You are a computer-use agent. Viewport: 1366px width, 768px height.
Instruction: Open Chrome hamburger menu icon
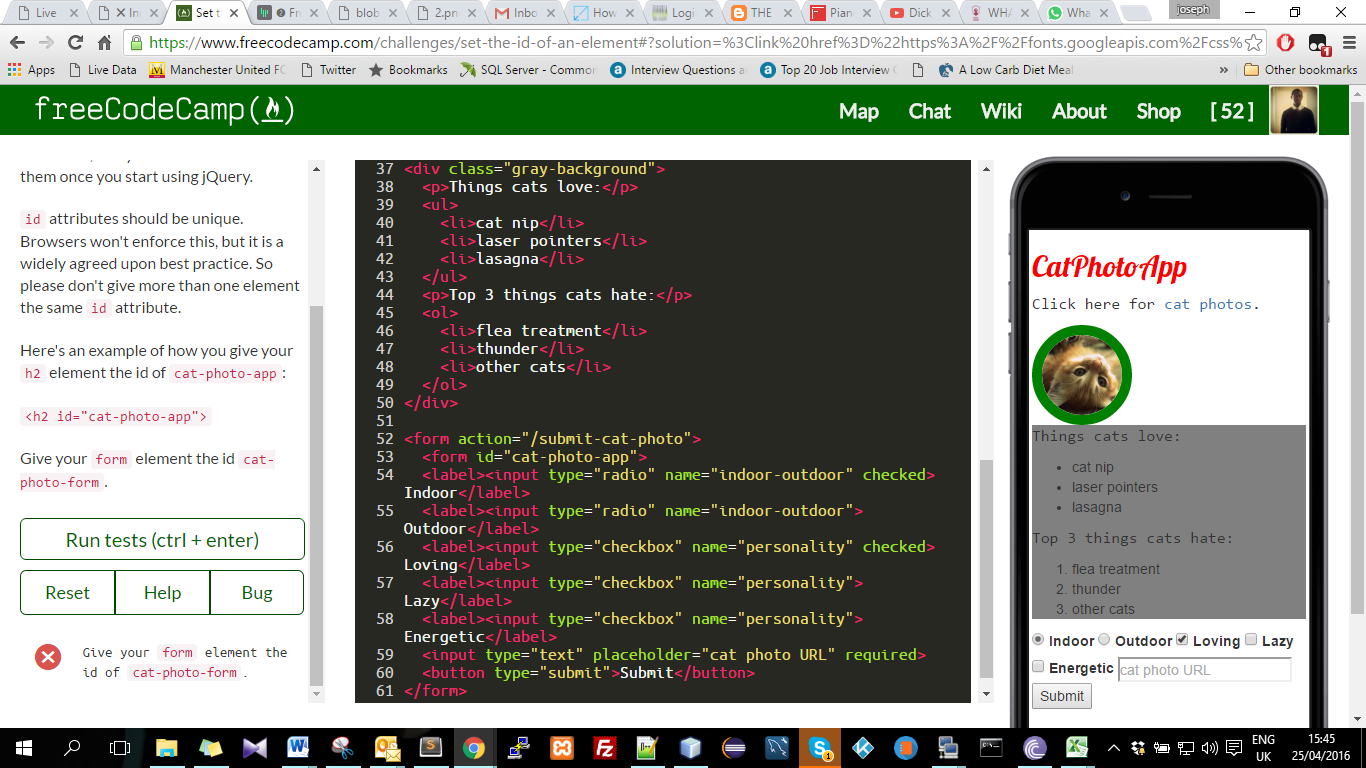pyautogui.click(x=1346, y=42)
